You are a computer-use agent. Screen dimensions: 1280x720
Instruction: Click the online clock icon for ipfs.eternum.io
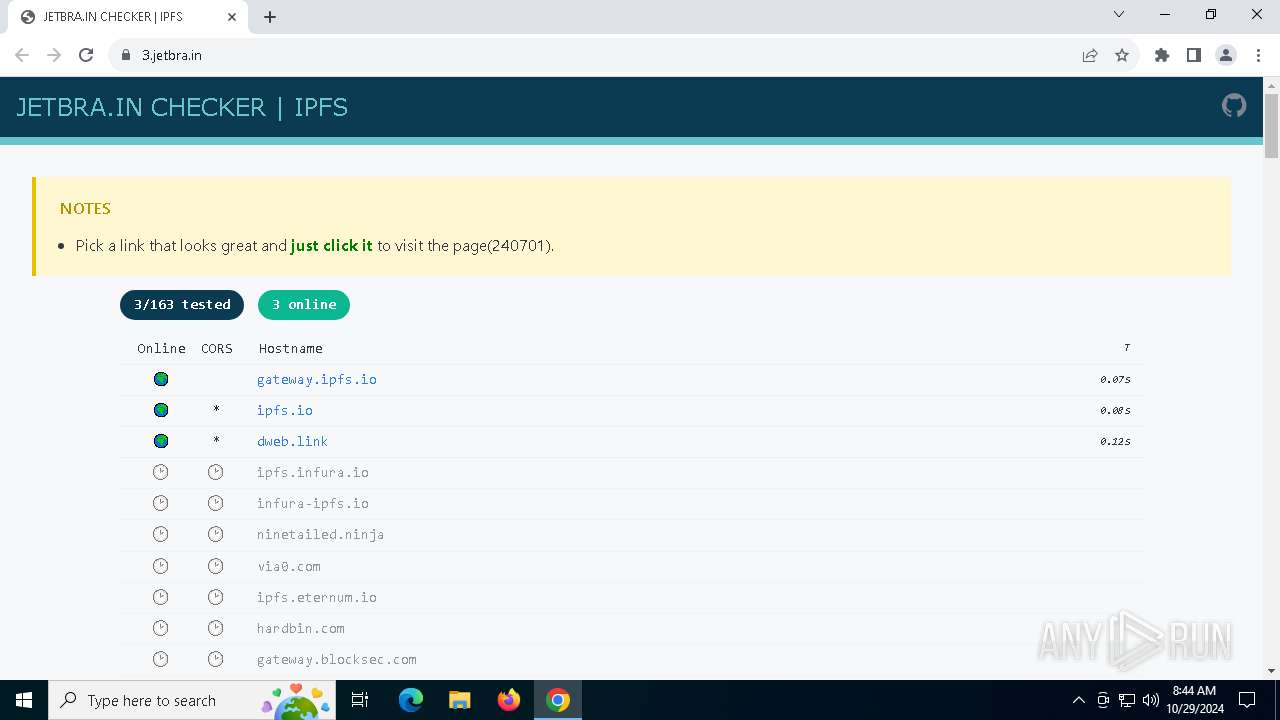click(x=161, y=597)
